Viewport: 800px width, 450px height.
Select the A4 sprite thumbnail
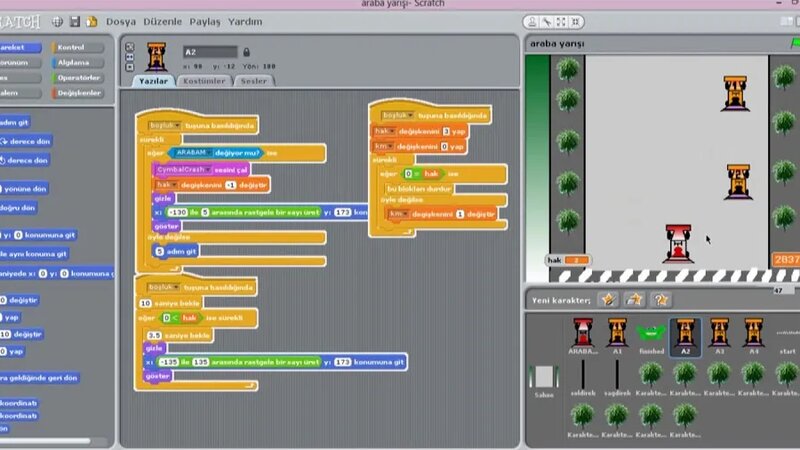click(x=754, y=336)
